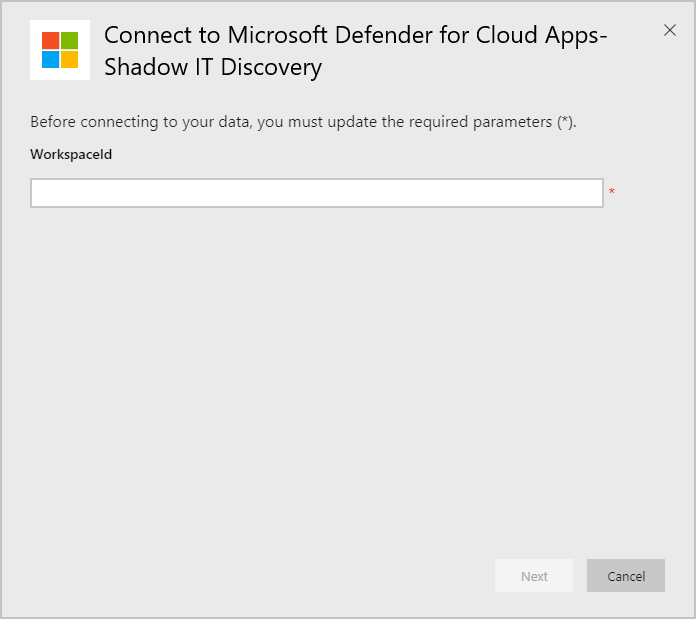Click the greyed-out Next button
The height and width of the screenshot is (619, 696).
(x=534, y=576)
